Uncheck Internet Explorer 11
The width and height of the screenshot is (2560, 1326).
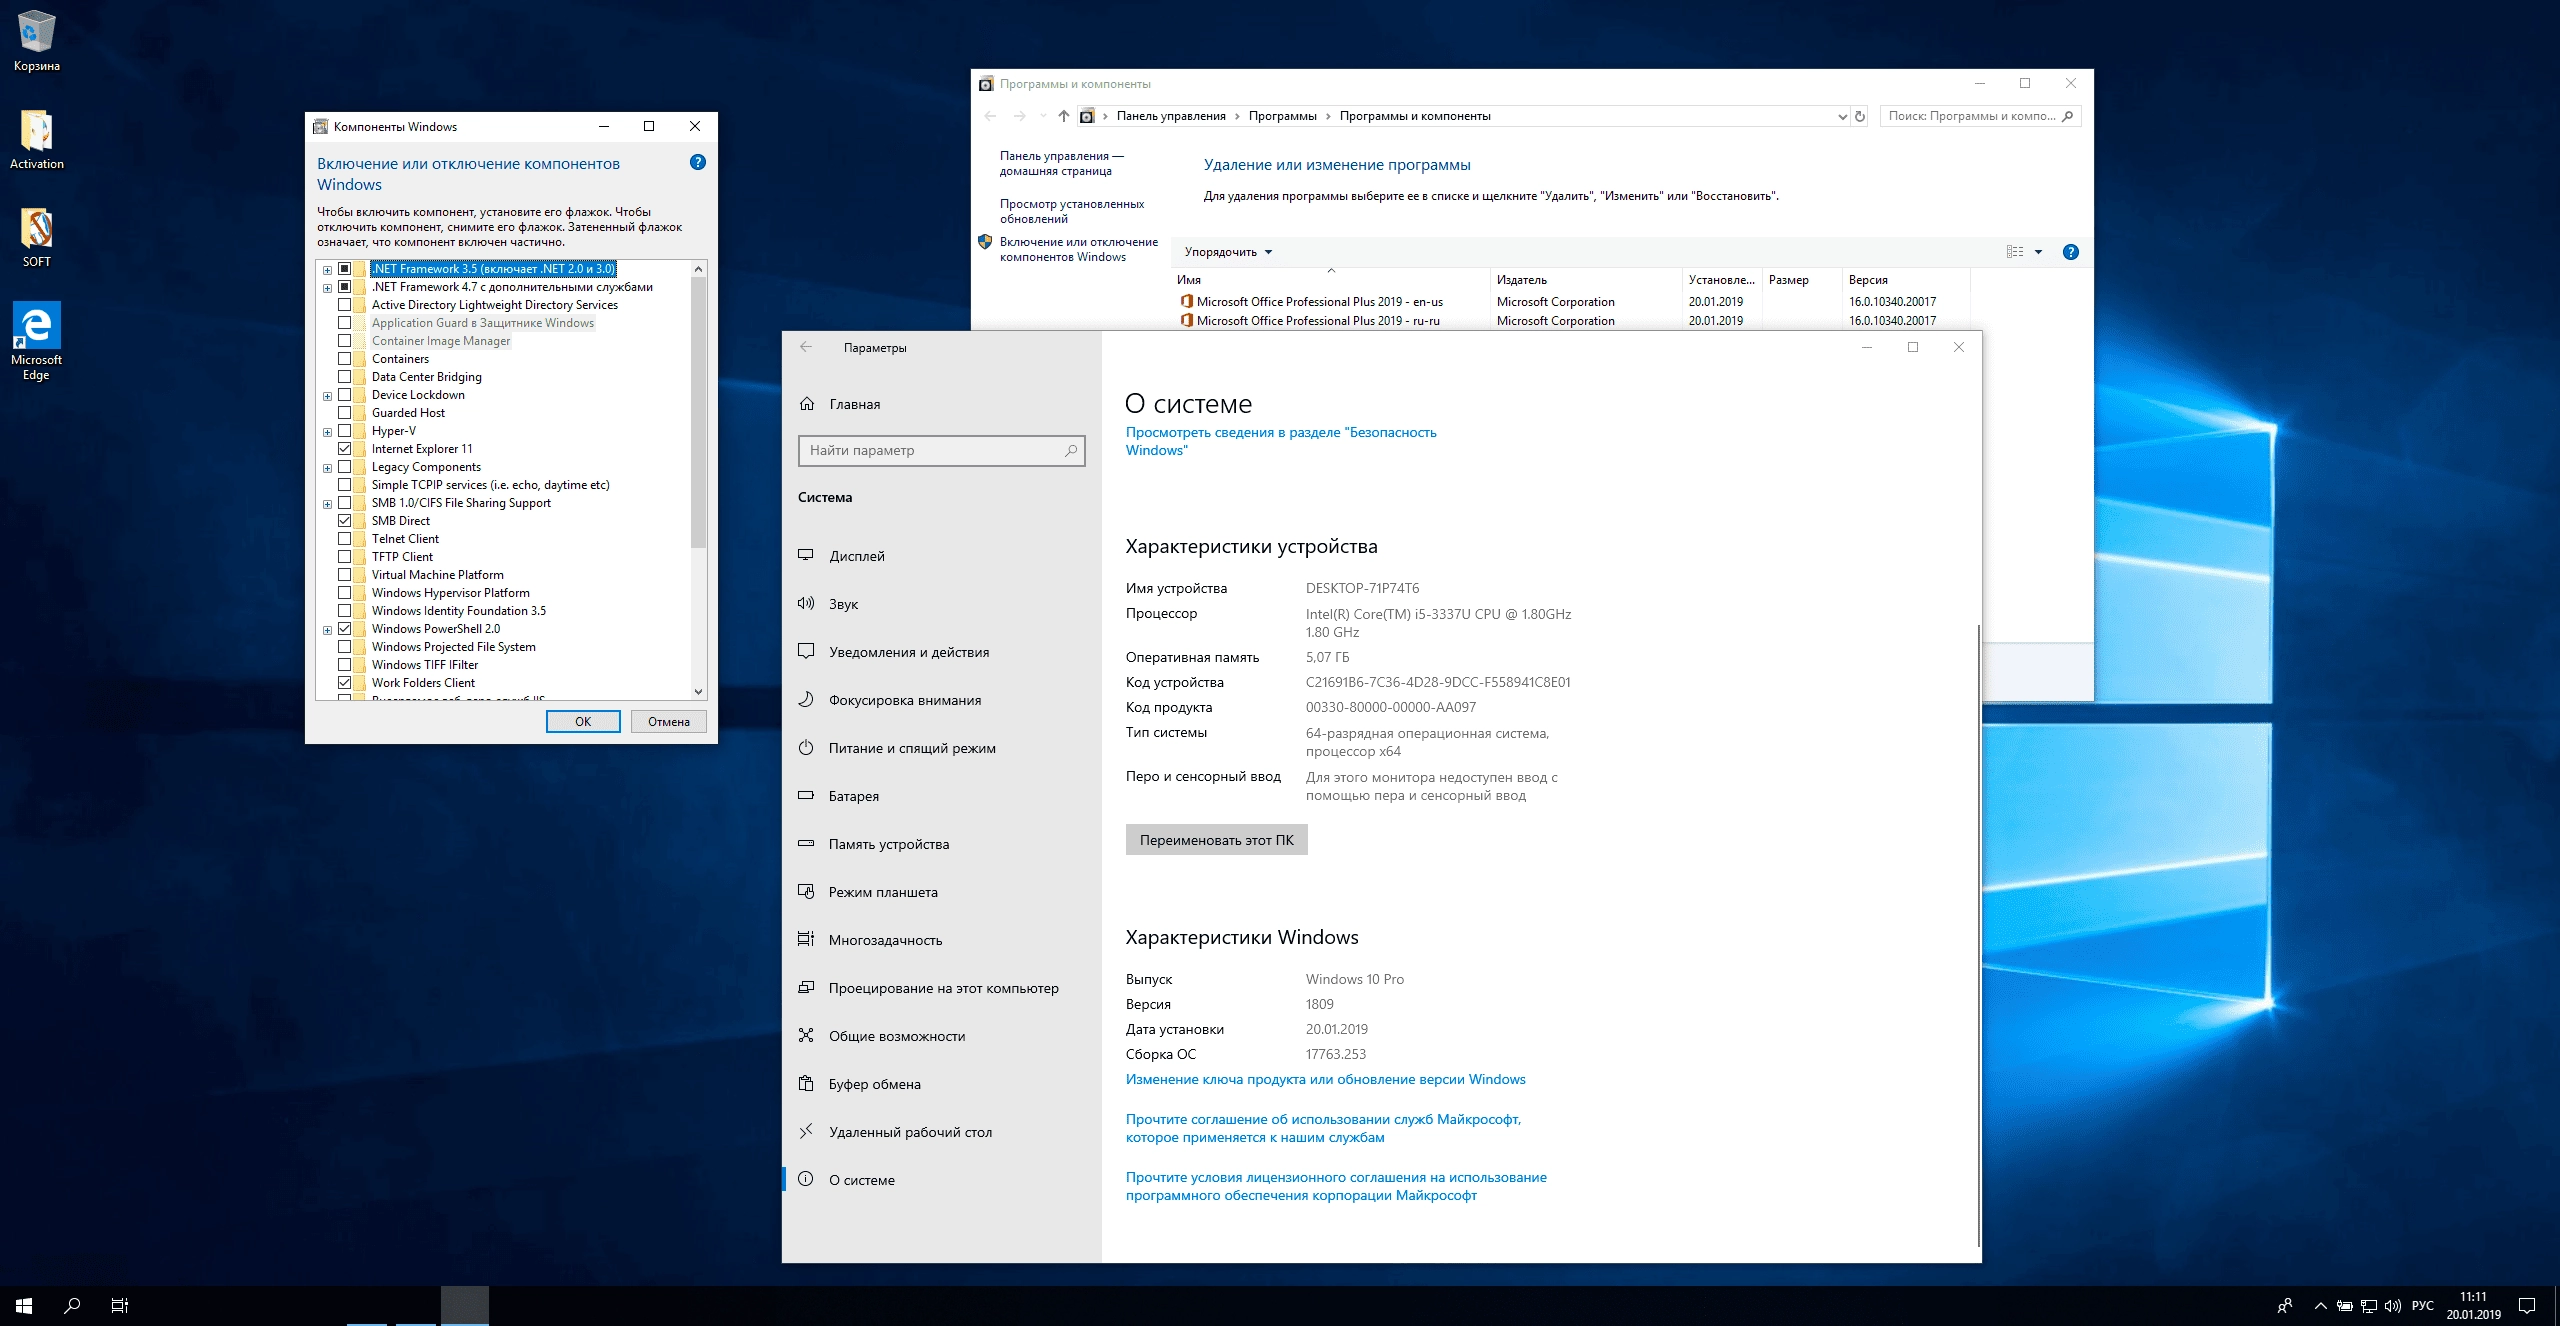click(345, 449)
